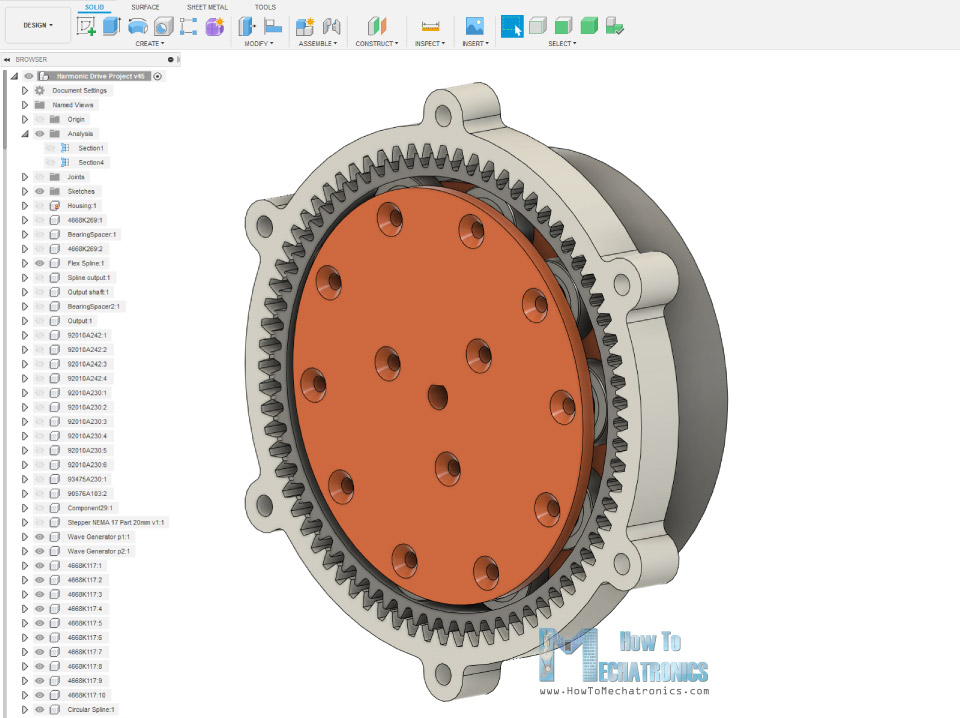Screen dimensions: 960x718
Task: Open the Press Pull tool under Modify
Action: click(x=245, y=25)
